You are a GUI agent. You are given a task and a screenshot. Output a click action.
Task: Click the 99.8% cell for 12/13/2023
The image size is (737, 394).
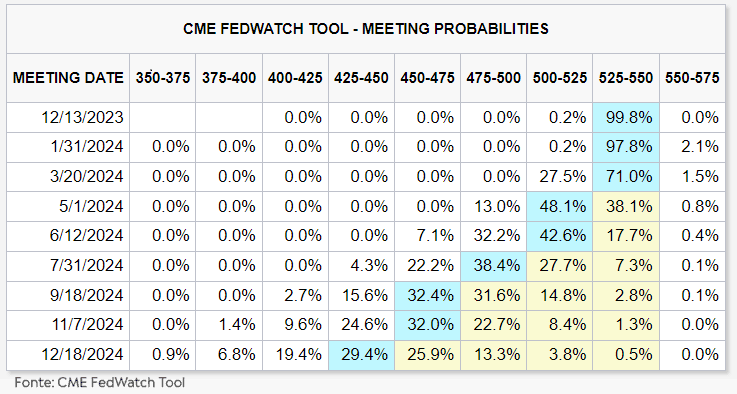click(626, 117)
